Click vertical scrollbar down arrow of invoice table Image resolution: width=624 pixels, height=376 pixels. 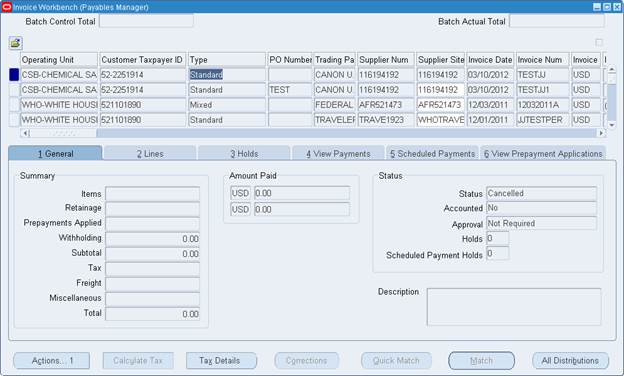(611, 125)
